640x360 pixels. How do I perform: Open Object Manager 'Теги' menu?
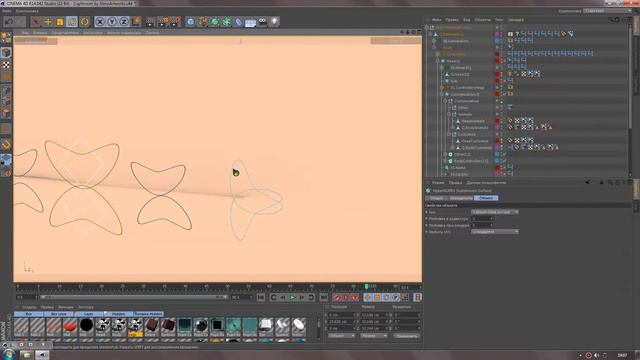[x=499, y=20]
